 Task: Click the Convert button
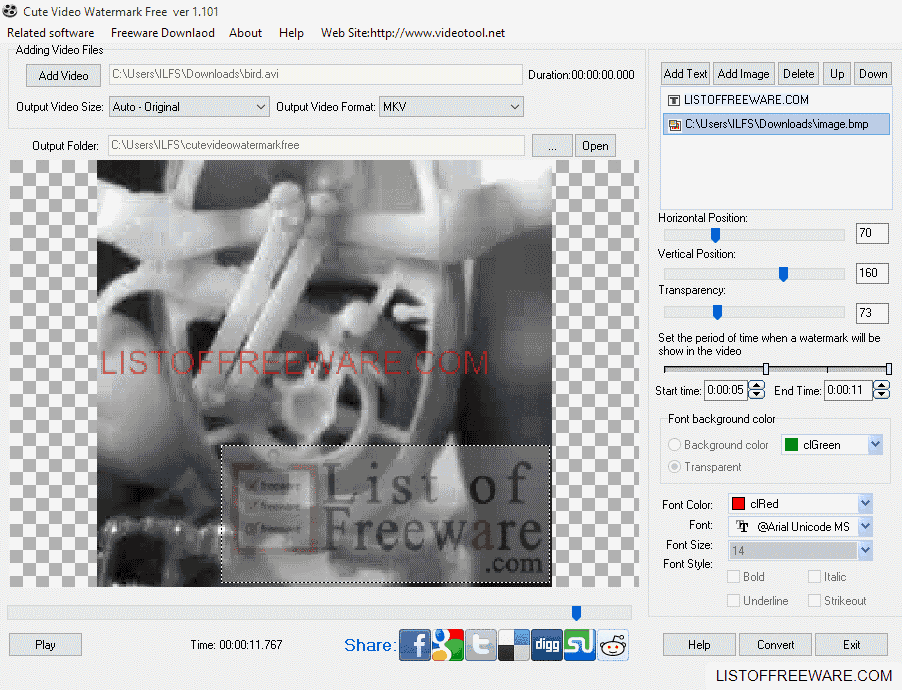coord(775,645)
